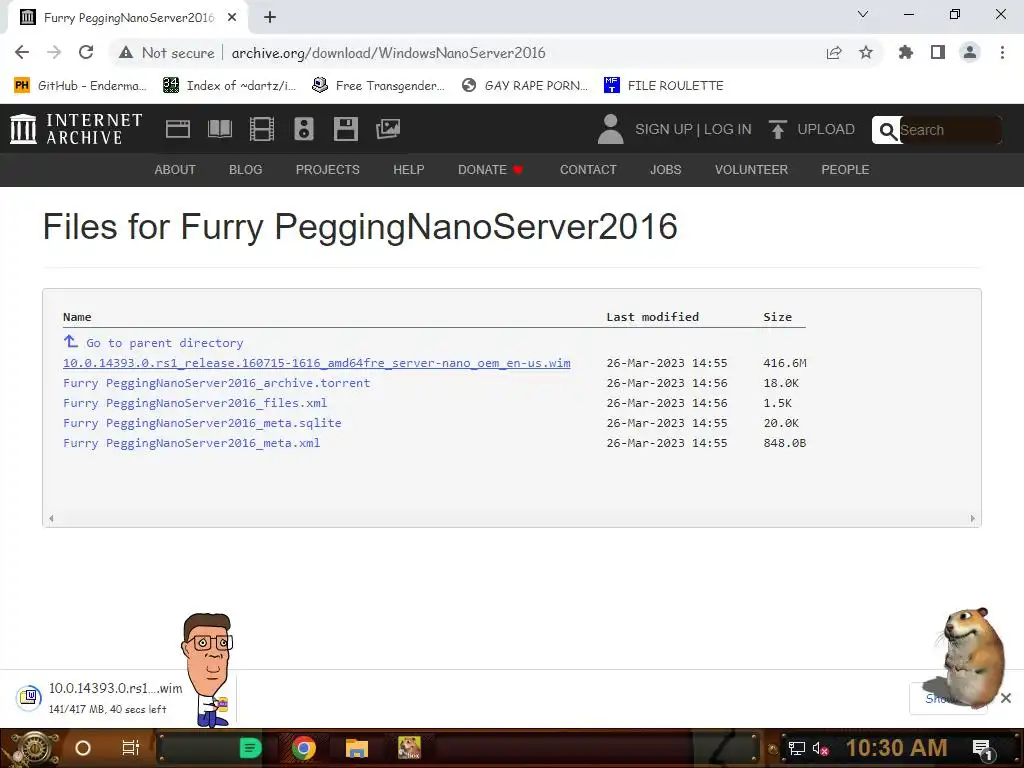This screenshot has width=1024, height=768.
Task: Open the Texts book icon
Action: (219, 129)
